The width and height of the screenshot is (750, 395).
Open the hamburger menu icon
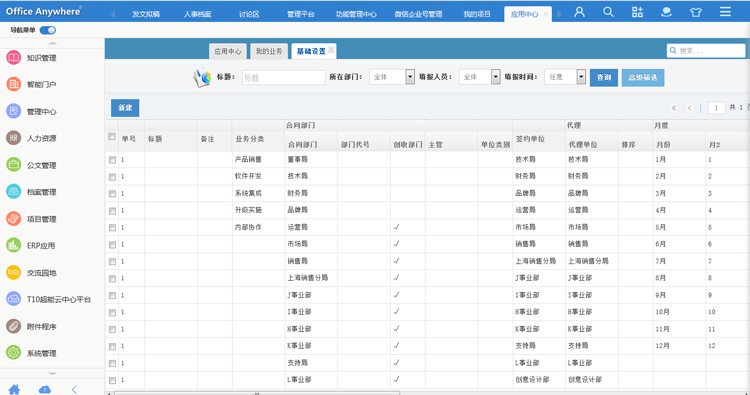[x=725, y=11]
